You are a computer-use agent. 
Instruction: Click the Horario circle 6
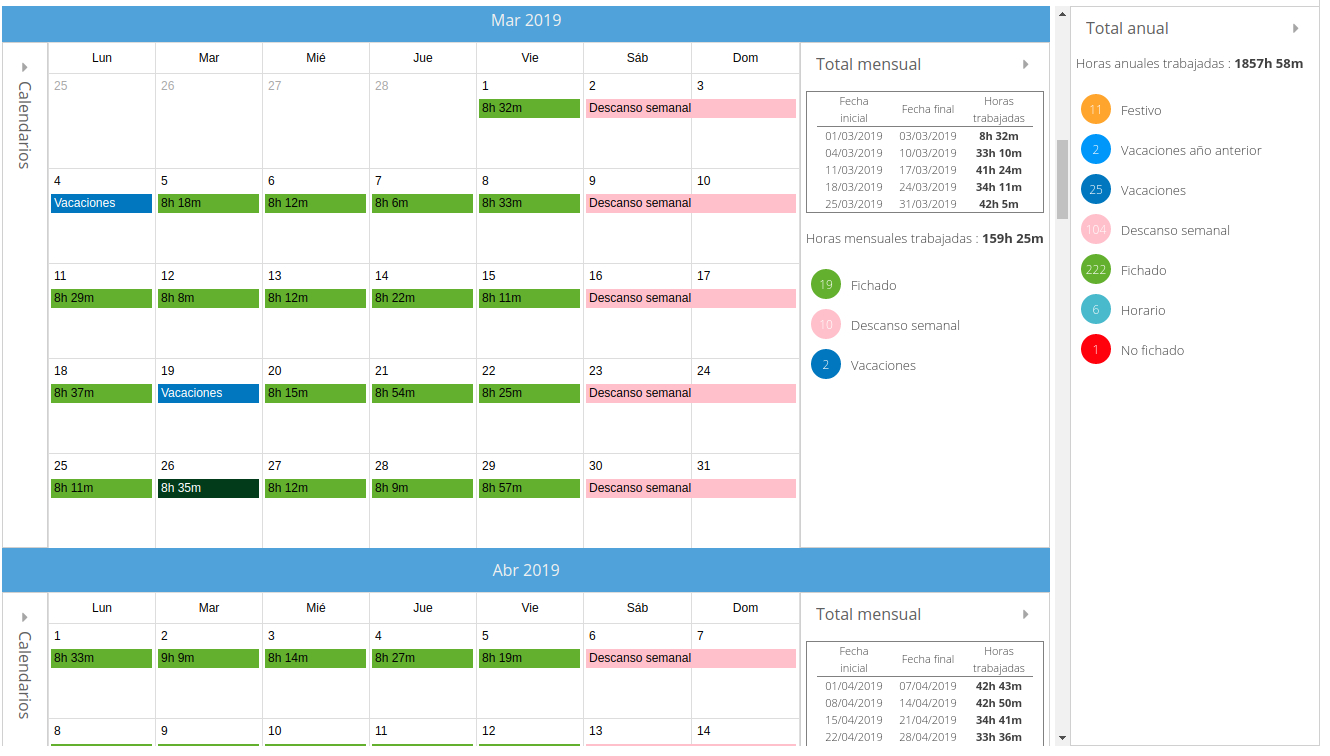(x=1096, y=310)
